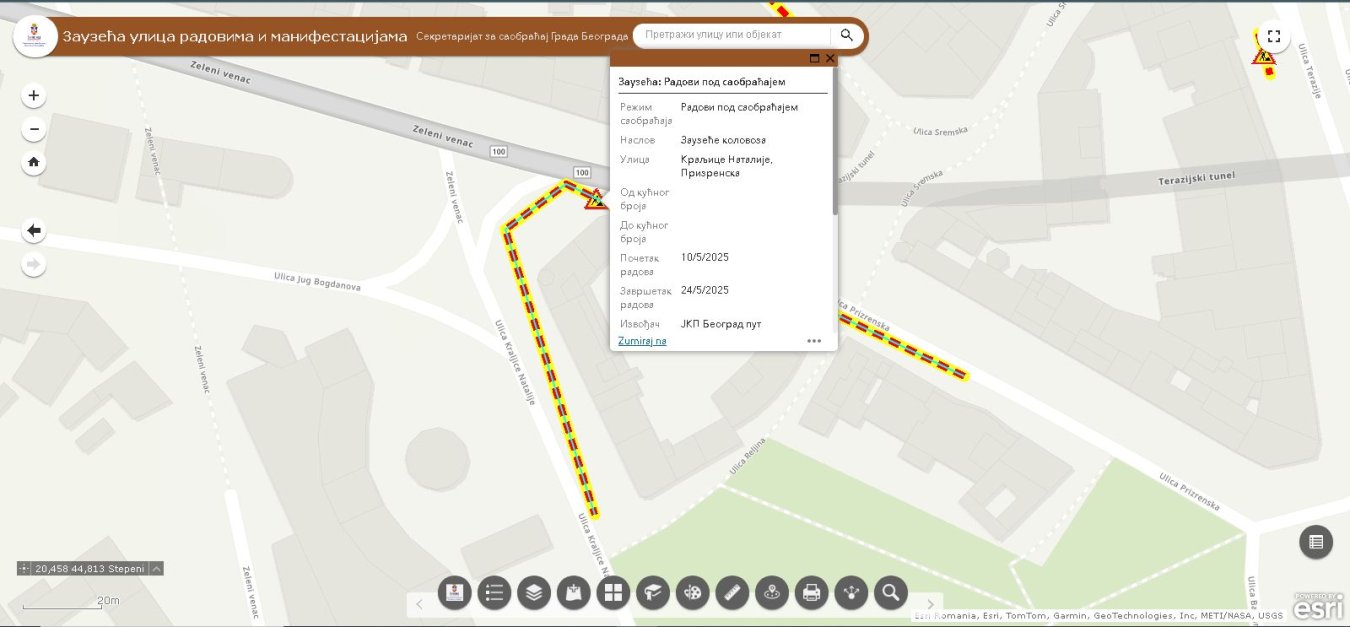Click the coordinate locate crosshair icon
This screenshot has width=1350, height=627.
coord(25,569)
